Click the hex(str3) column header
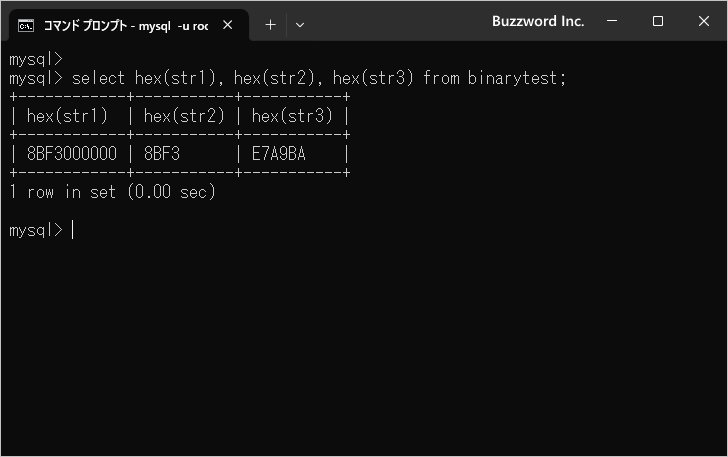Viewport: 728px width, 457px height. (292, 116)
